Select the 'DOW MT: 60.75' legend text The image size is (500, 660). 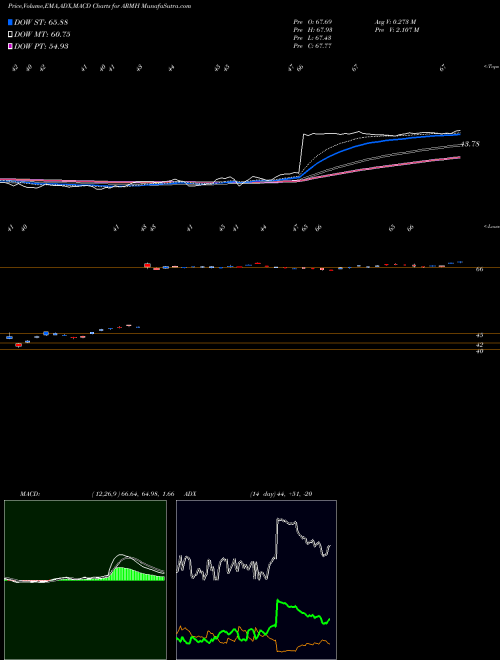pos(42,35)
